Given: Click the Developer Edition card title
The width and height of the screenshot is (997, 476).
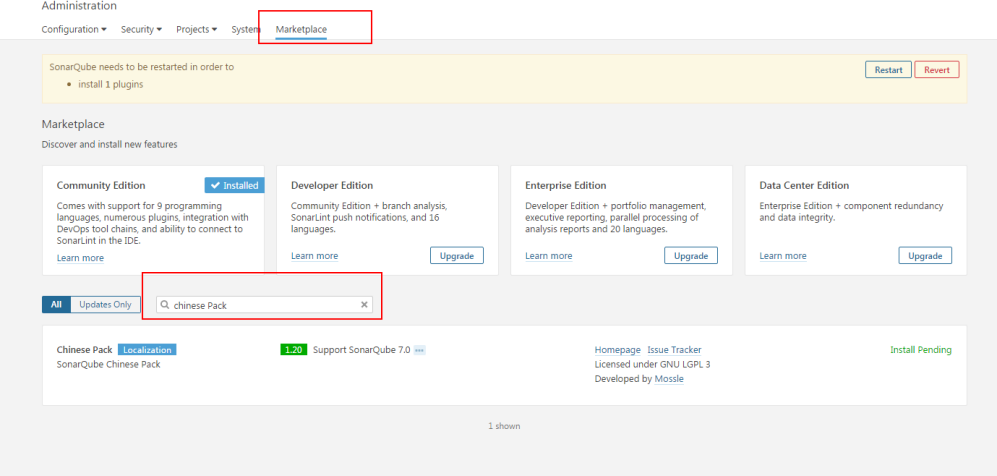Looking at the screenshot, I should (x=332, y=186).
